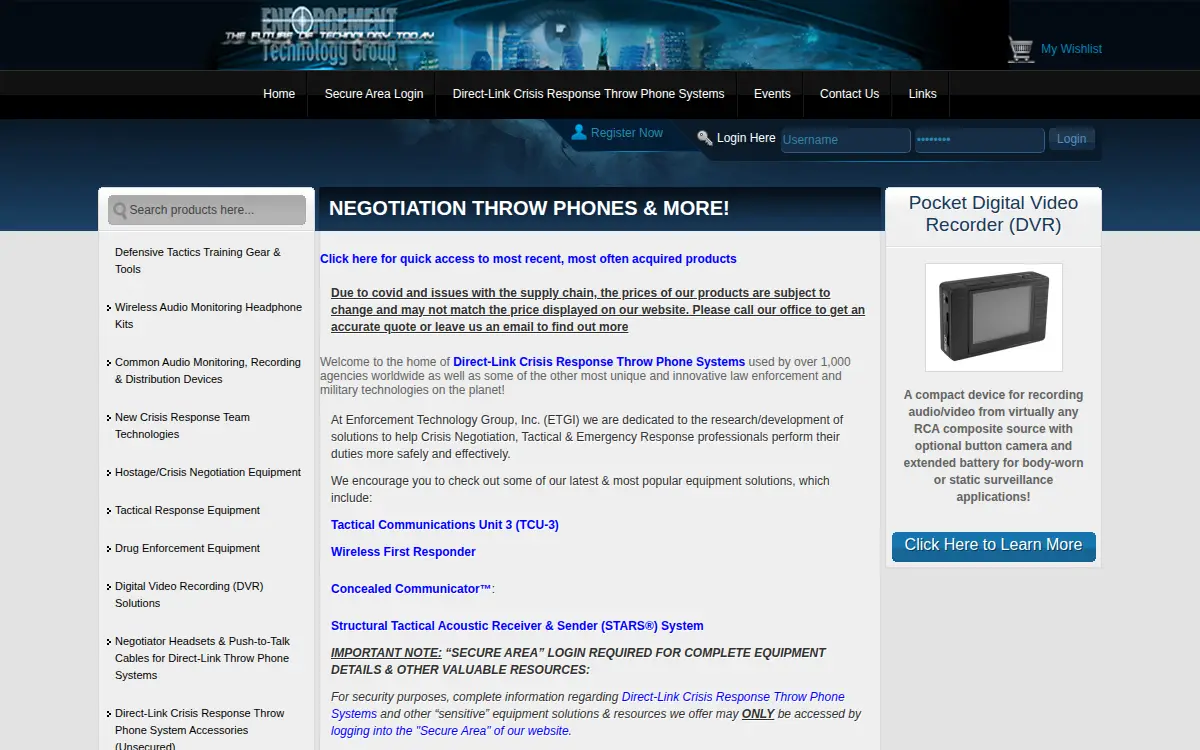Screen dimensions: 1200x750
Task: Open Concealed Communicator link
Action: 411,589
